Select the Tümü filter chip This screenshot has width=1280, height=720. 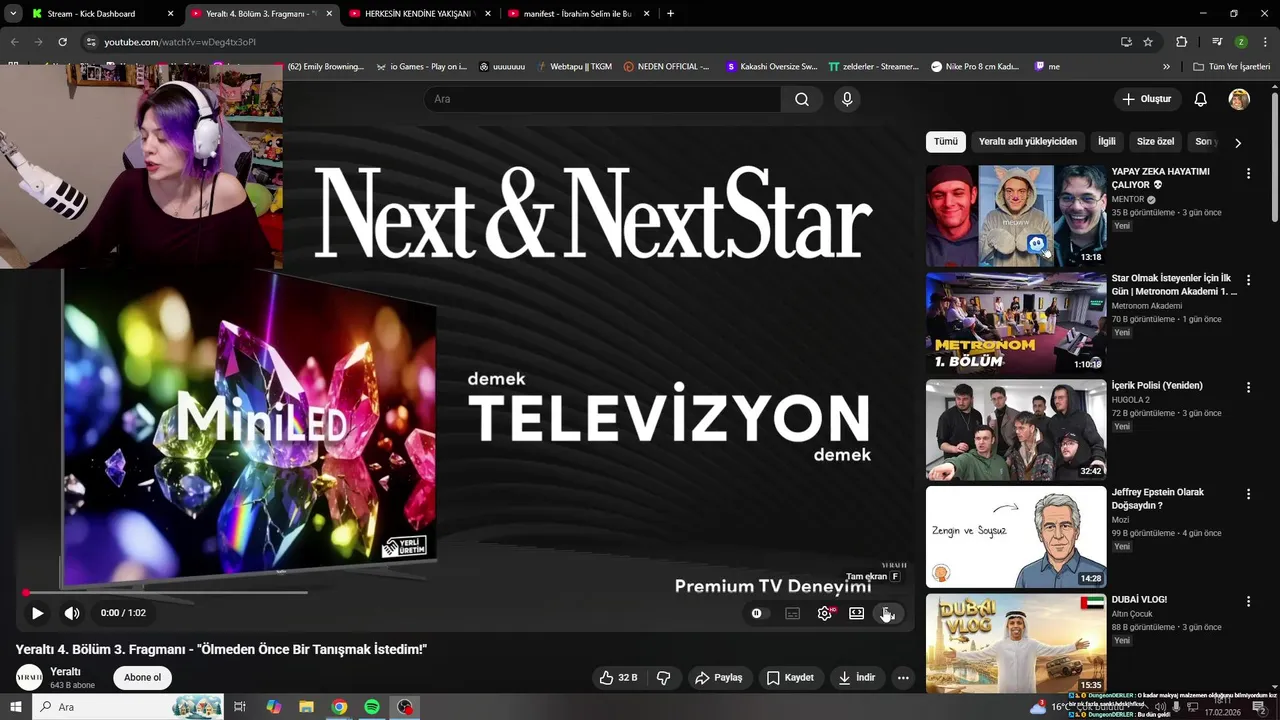coord(946,141)
